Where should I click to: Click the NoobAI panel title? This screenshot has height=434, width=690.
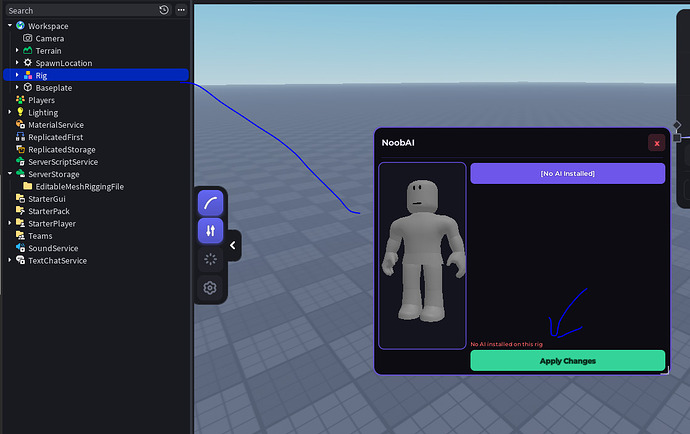click(x=398, y=143)
